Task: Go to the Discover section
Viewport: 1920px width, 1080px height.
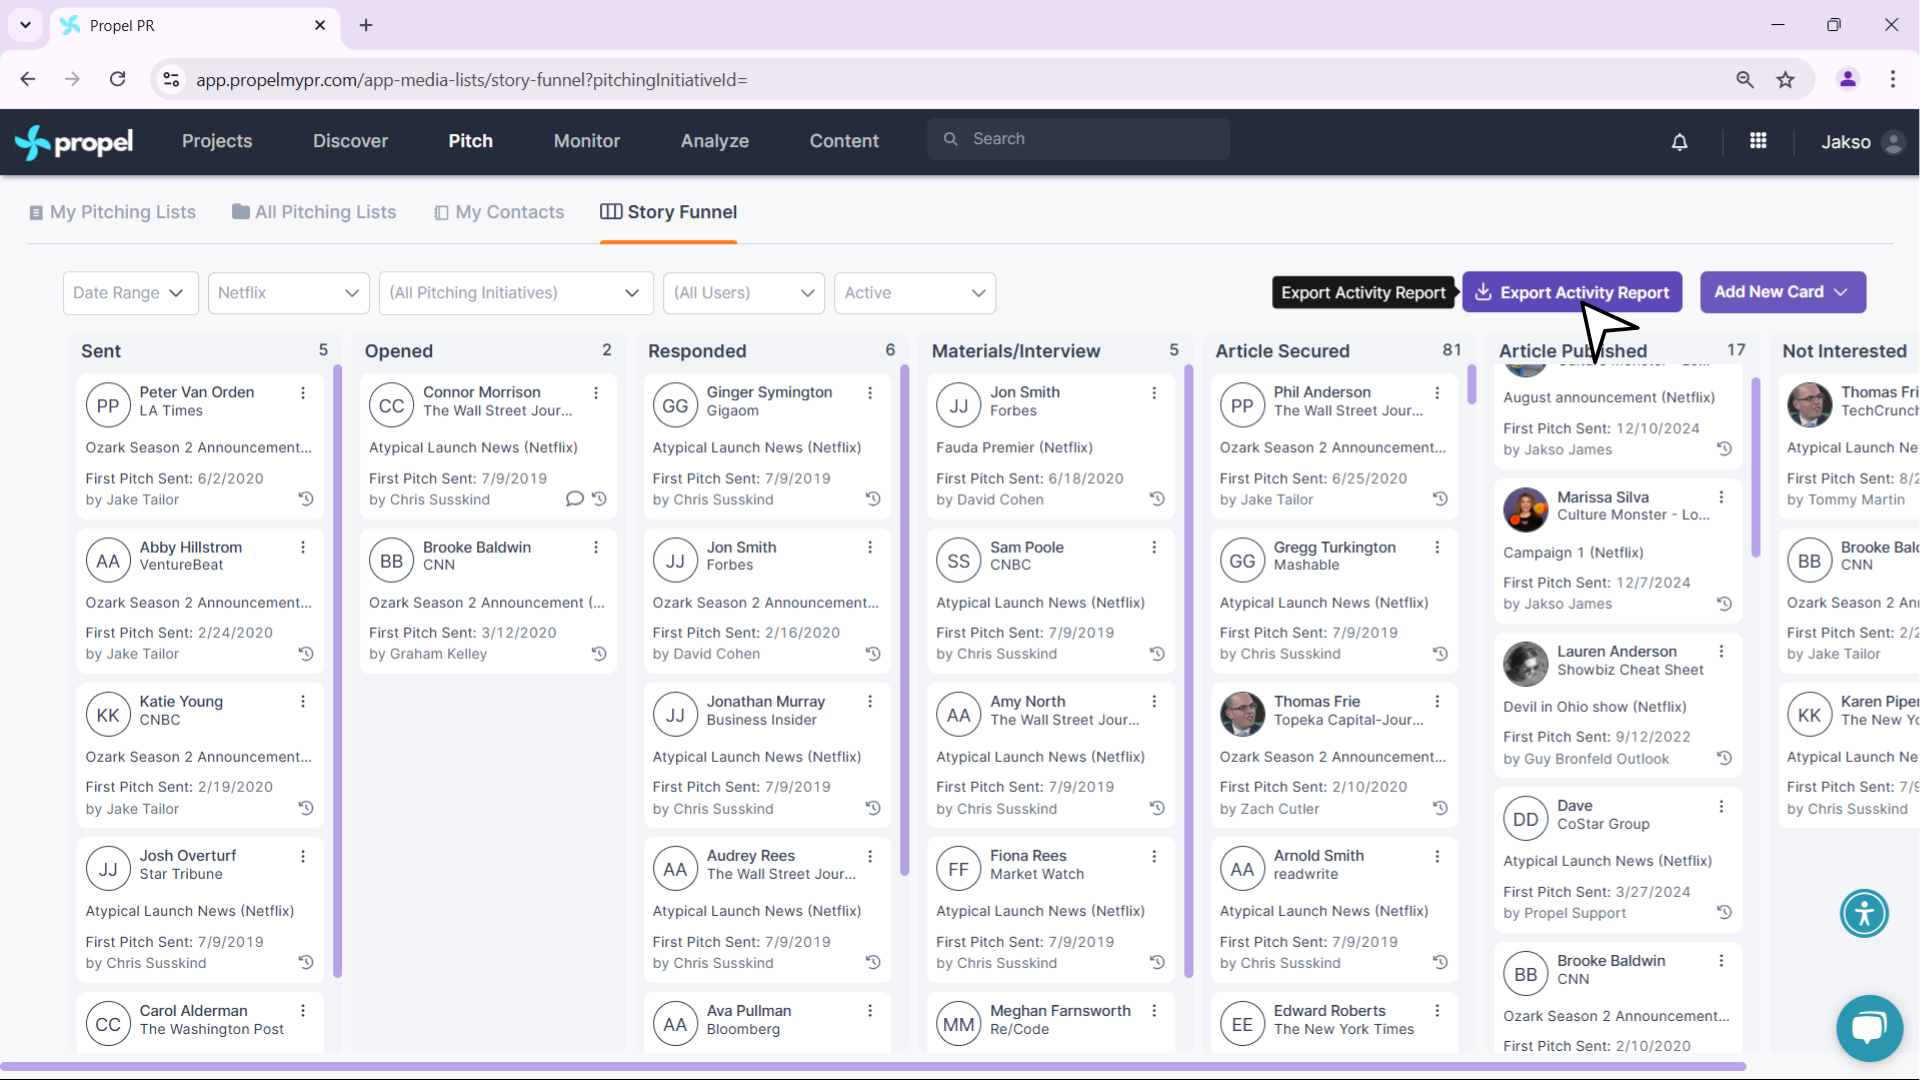Action: [x=350, y=142]
